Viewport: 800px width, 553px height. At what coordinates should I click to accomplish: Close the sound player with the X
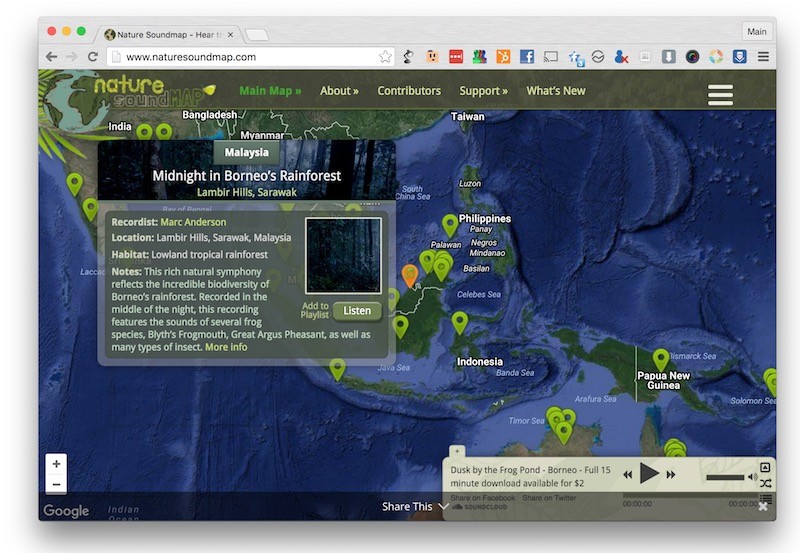[x=763, y=507]
